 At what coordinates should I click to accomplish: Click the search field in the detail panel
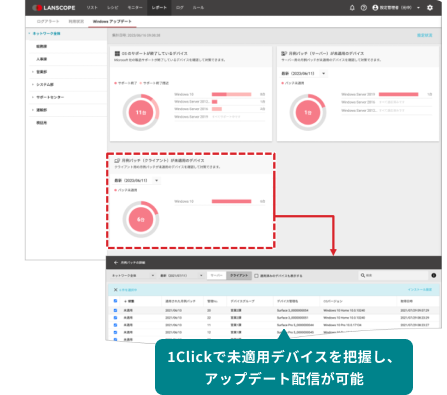click(393, 275)
